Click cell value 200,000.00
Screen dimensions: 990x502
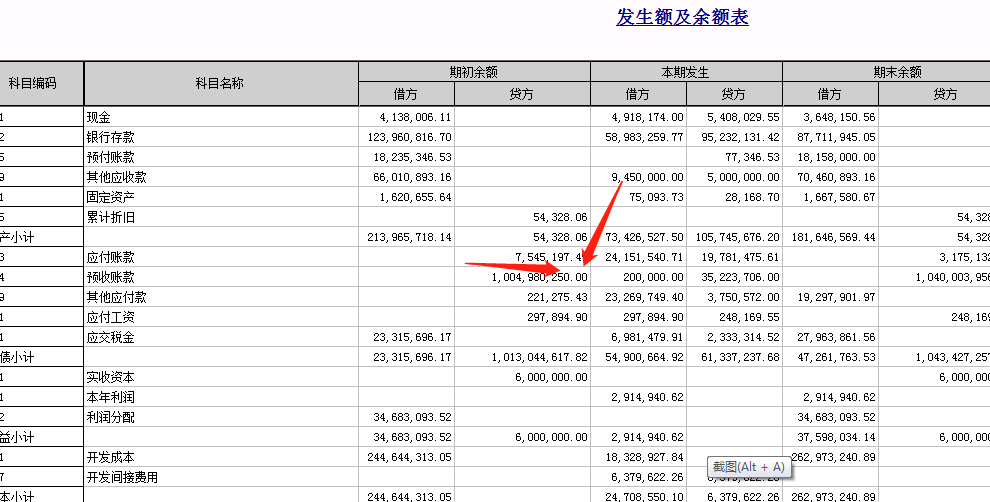(653, 277)
